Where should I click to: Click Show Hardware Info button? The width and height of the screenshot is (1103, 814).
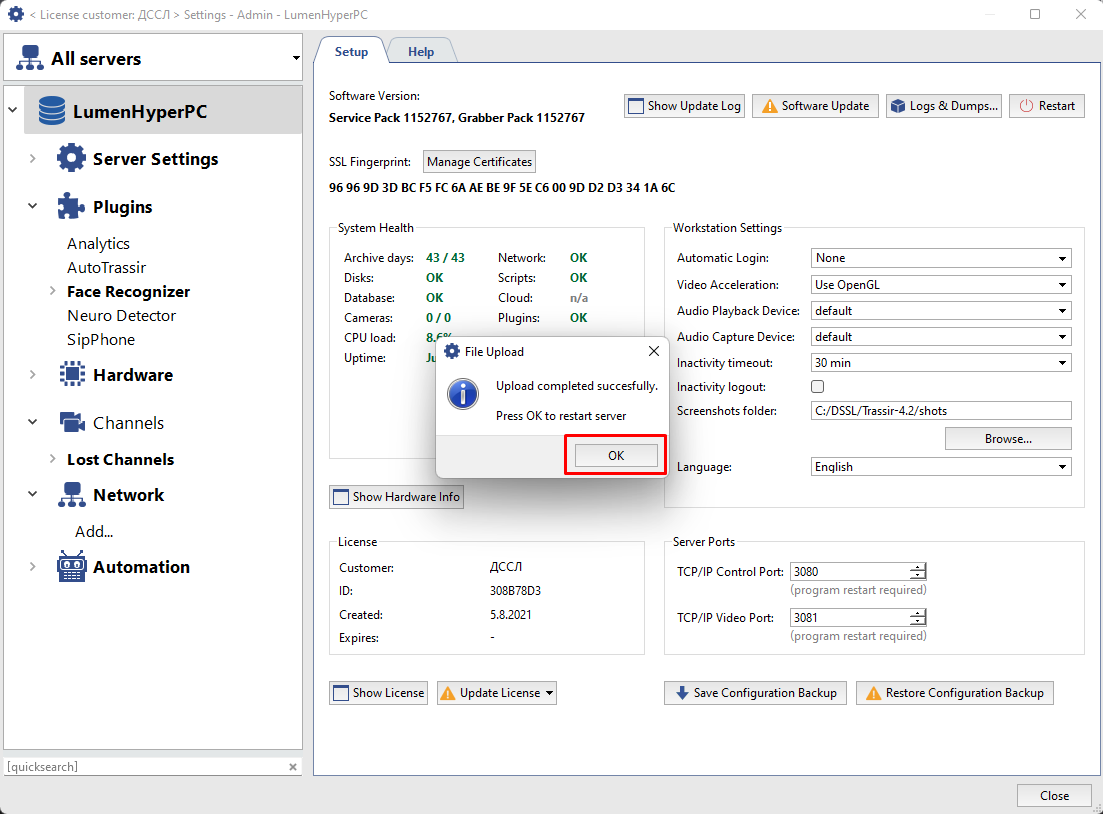[396, 497]
